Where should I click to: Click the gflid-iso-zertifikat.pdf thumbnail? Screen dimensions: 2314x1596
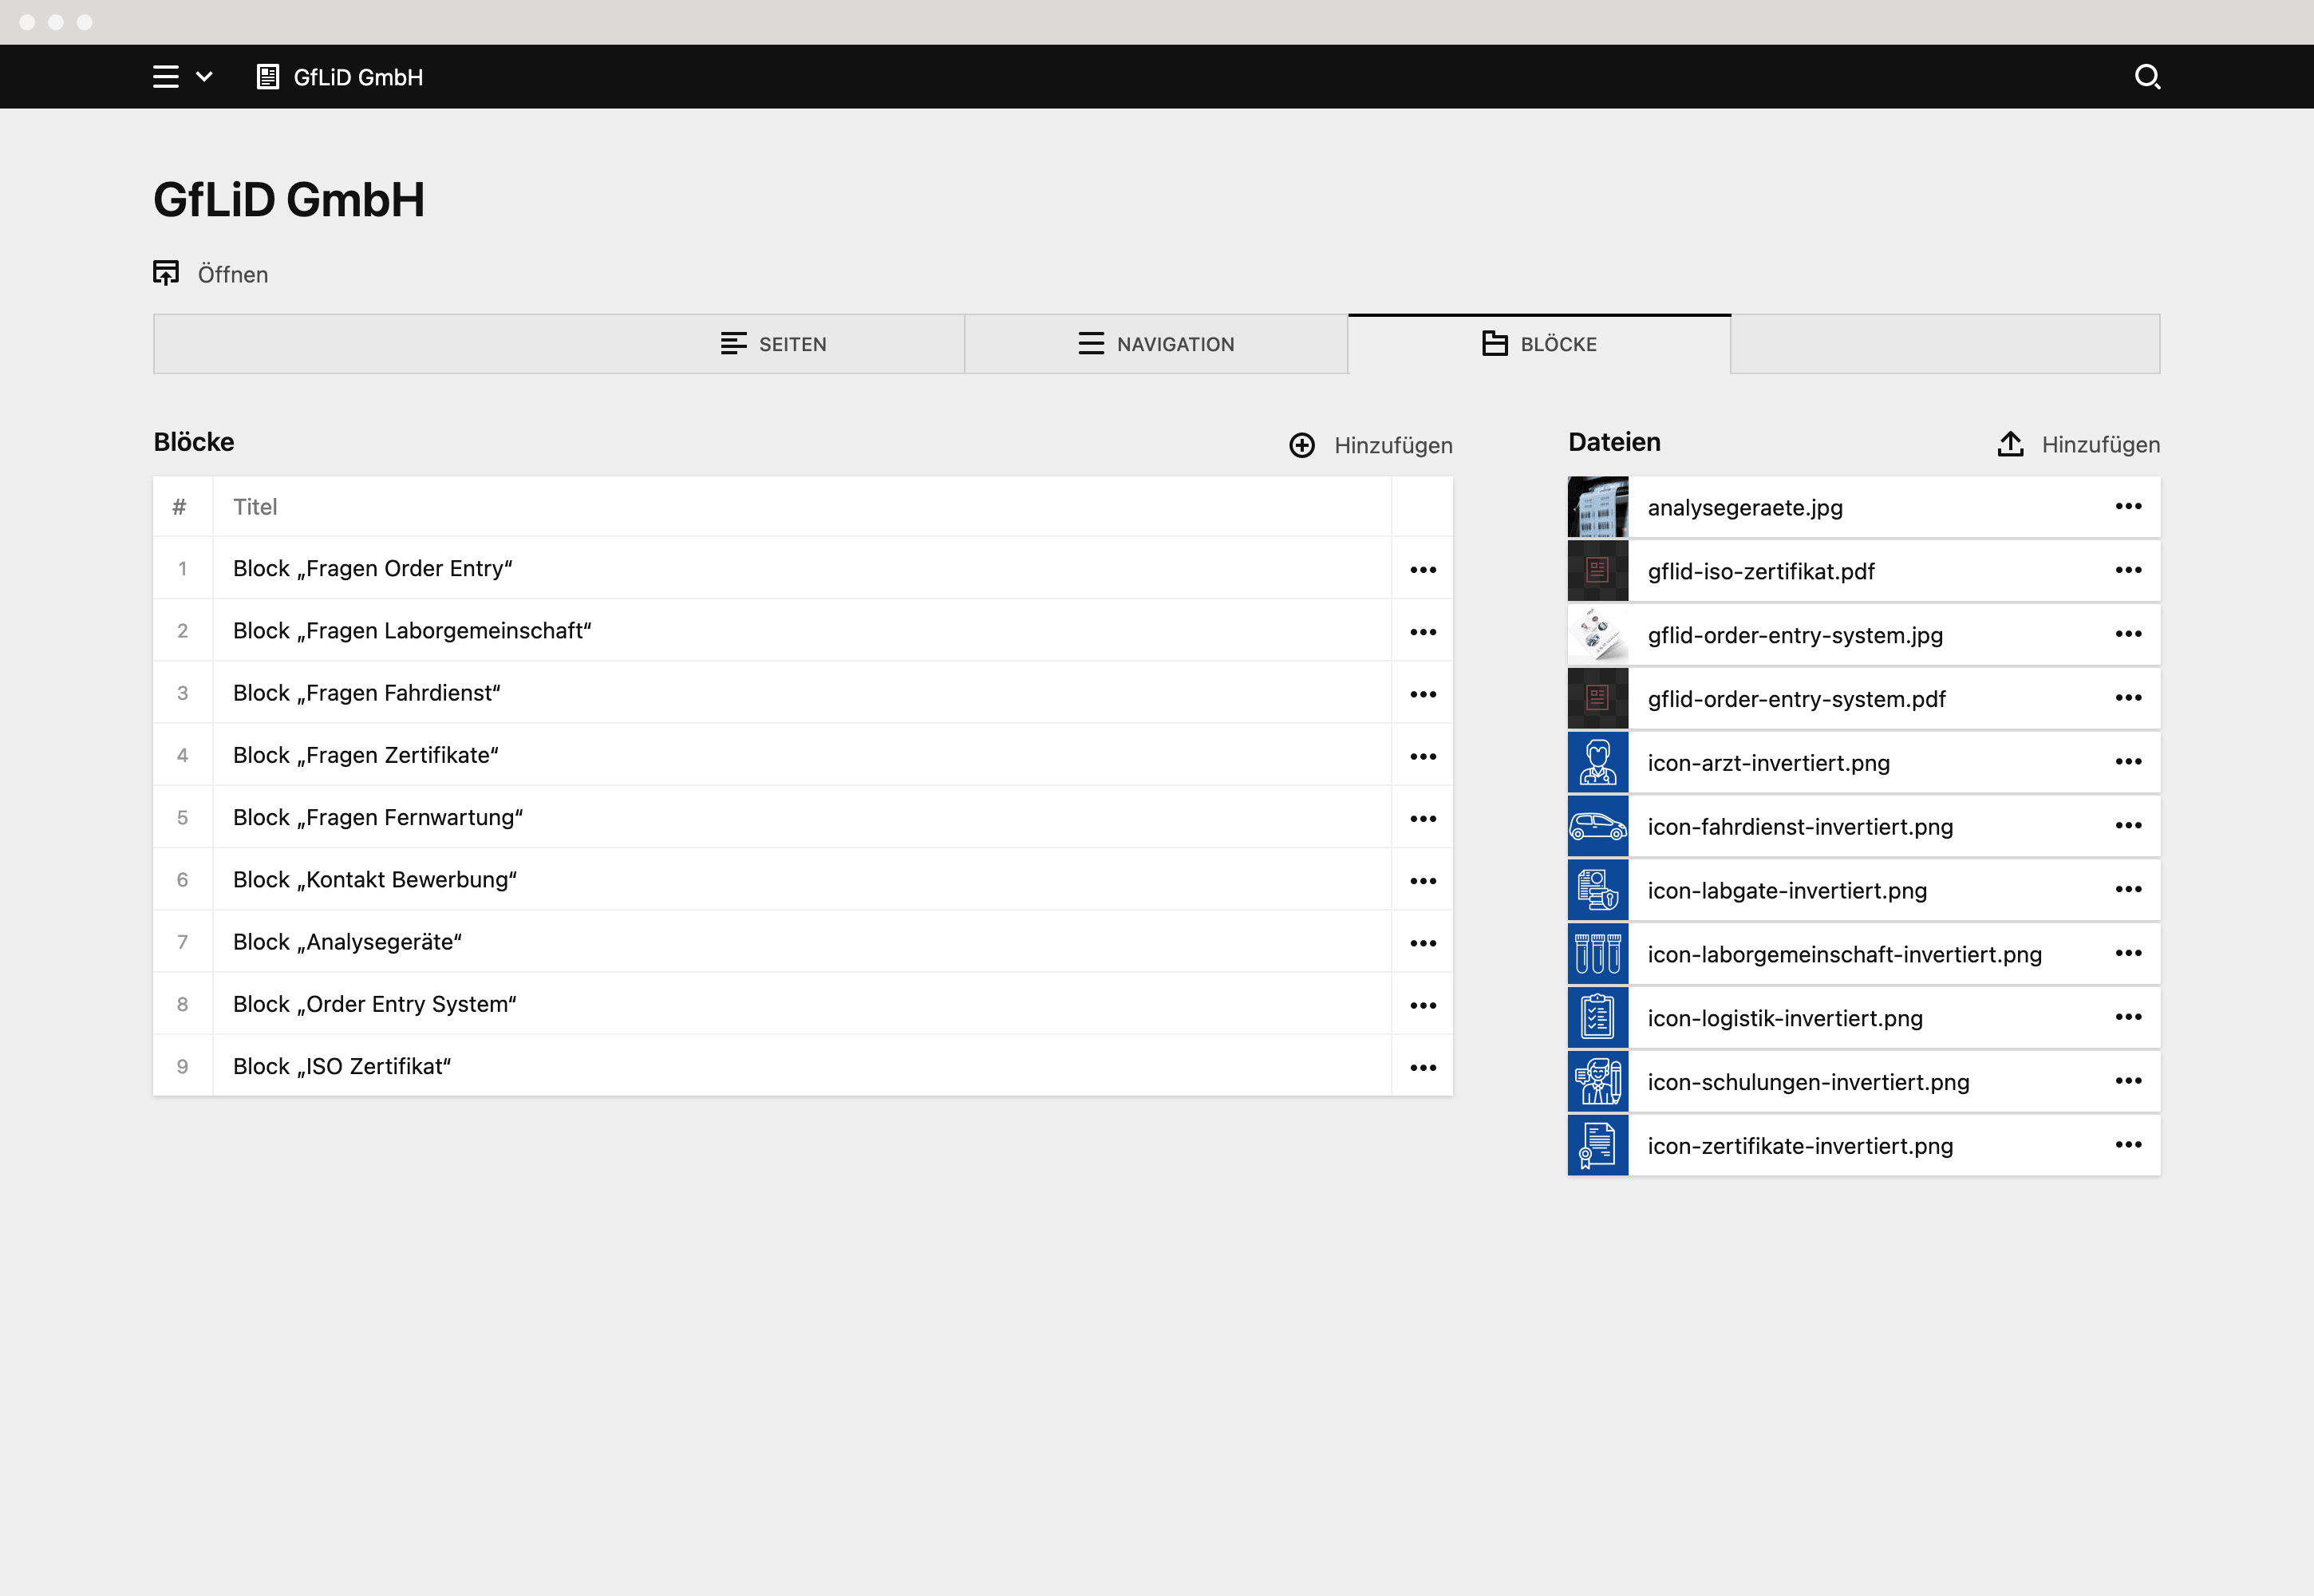(1598, 571)
